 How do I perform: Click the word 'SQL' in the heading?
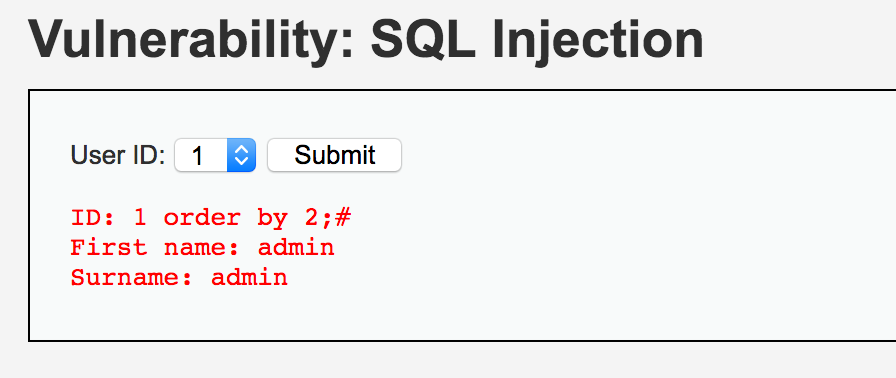click(423, 39)
